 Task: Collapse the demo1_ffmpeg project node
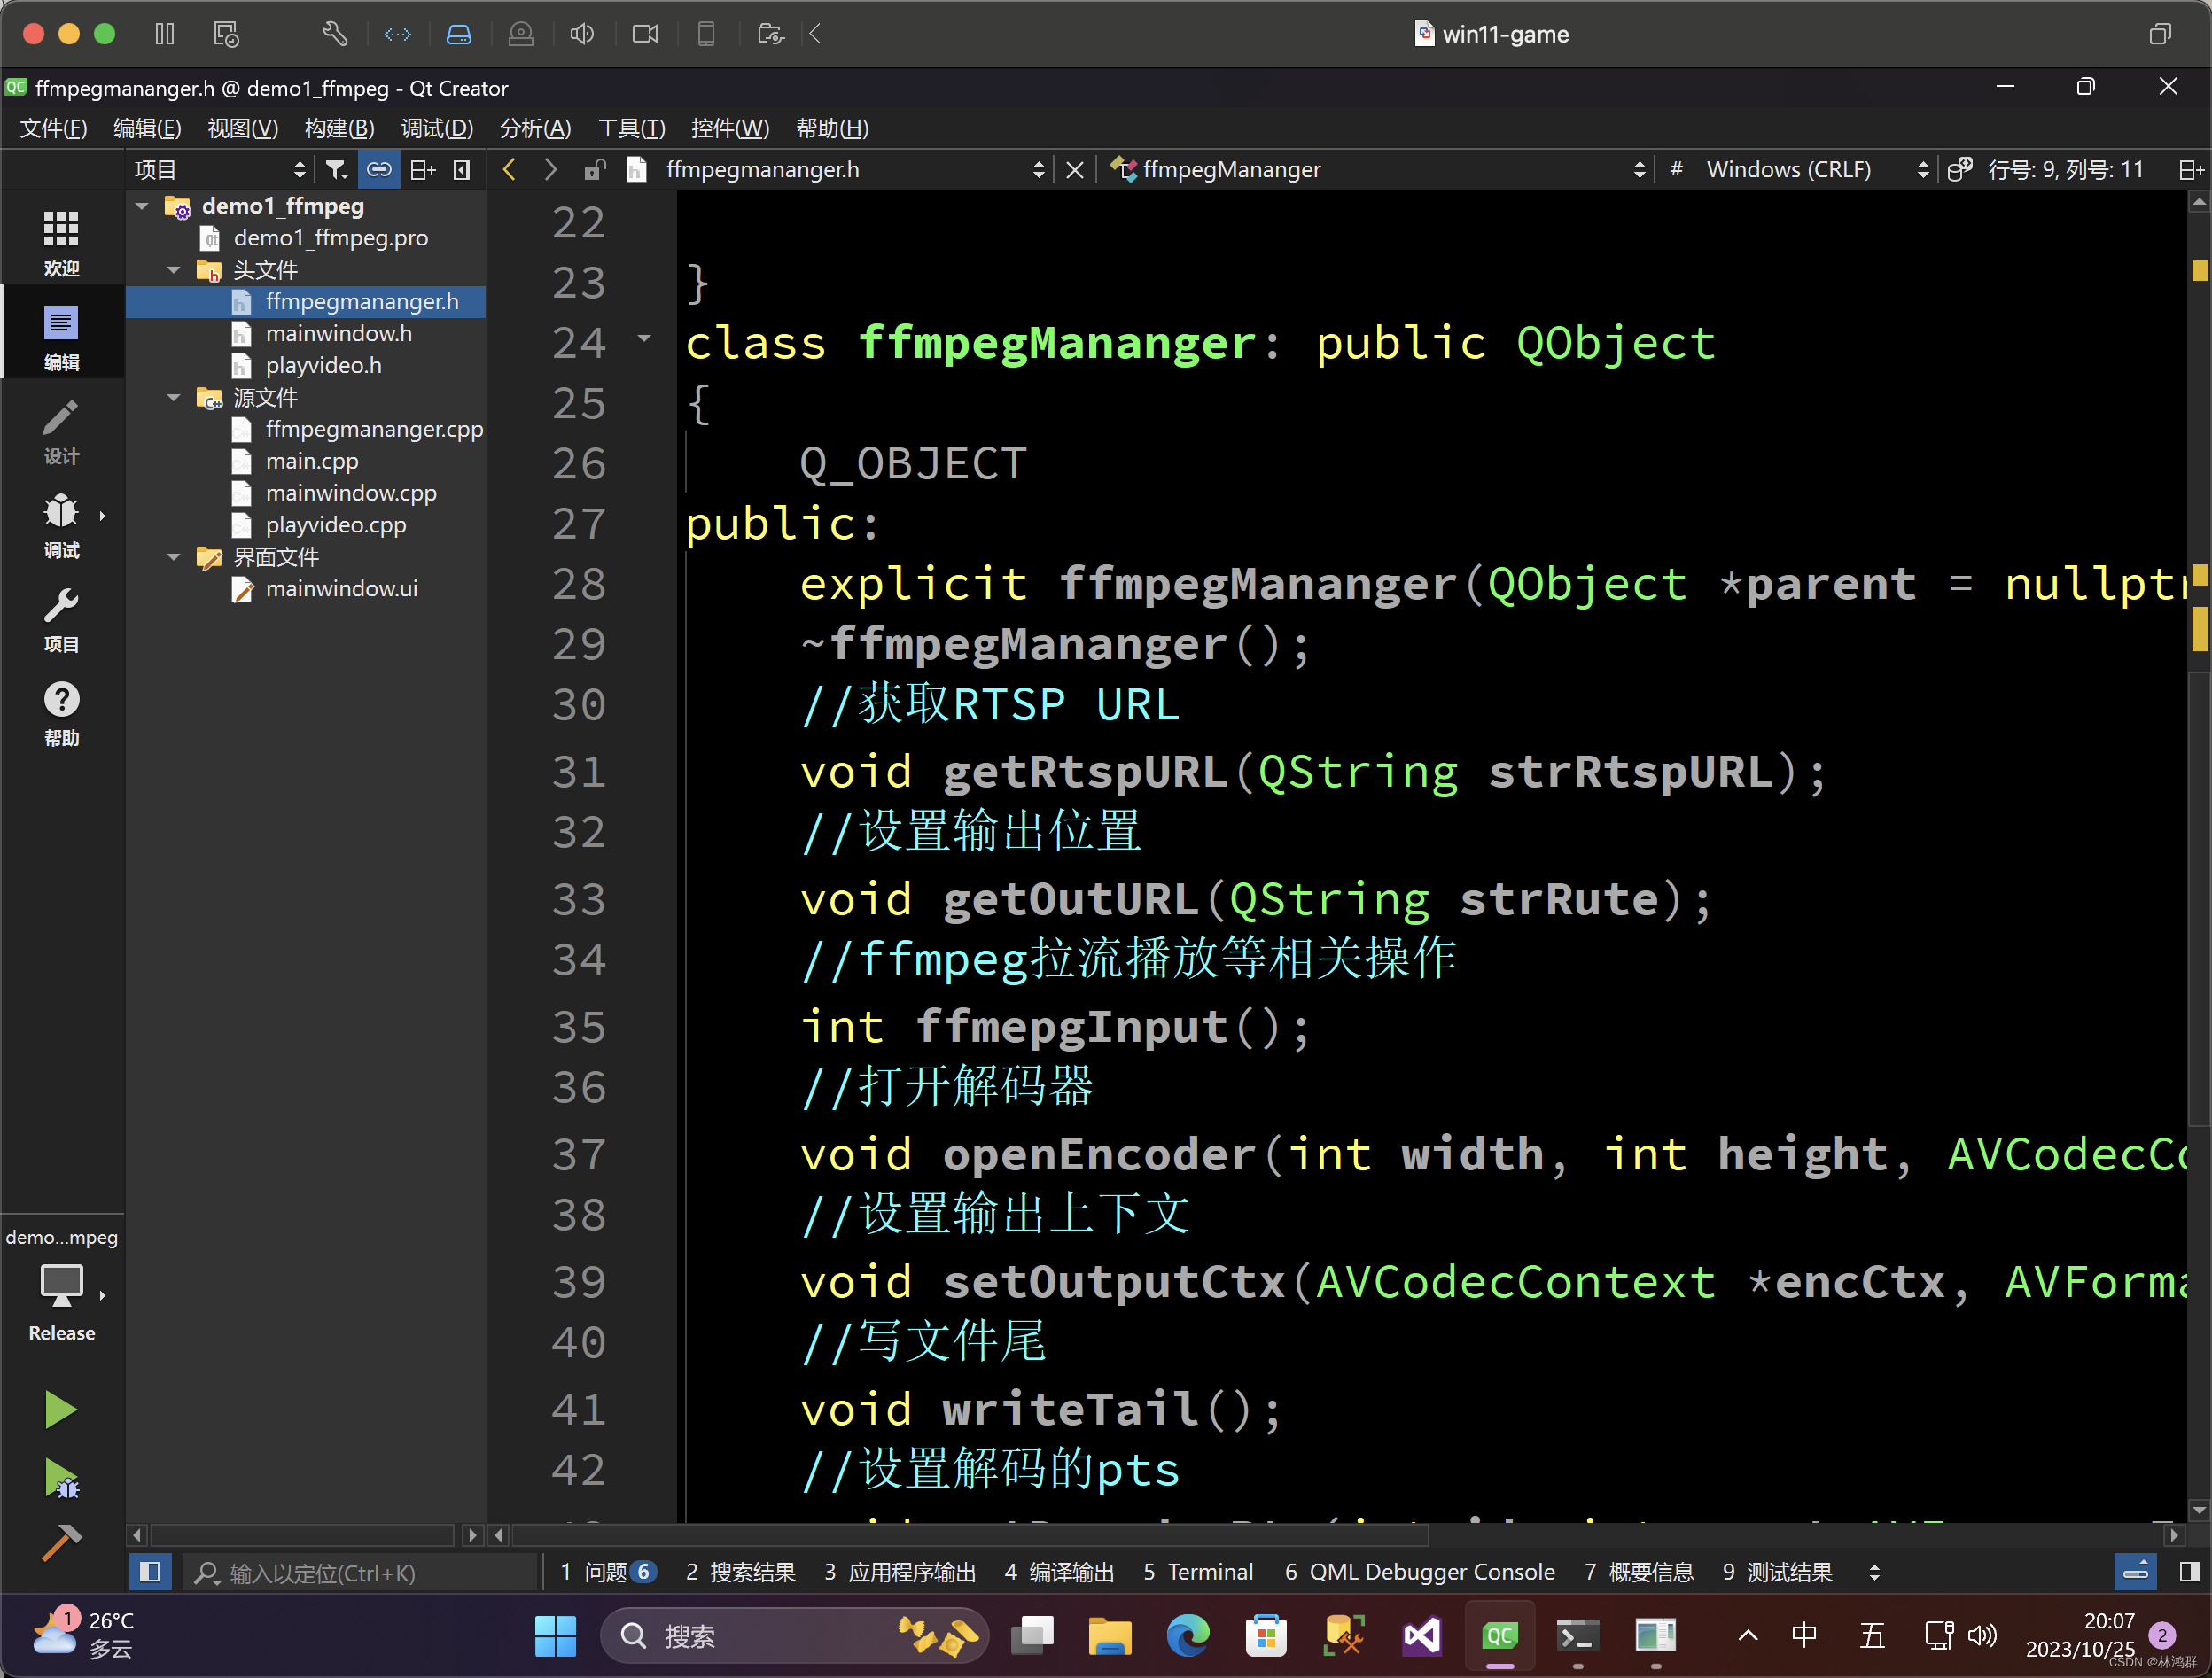[x=142, y=205]
